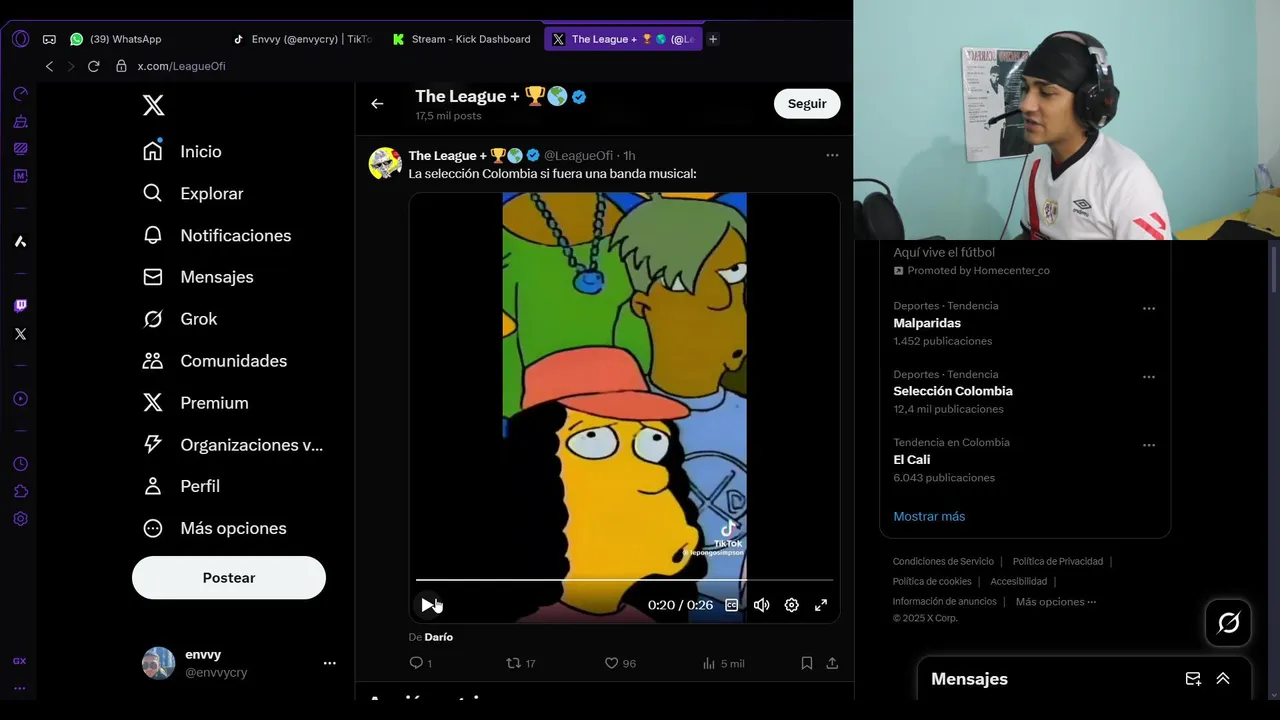Open Política de Privacidad link

pyautogui.click(x=1058, y=562)
